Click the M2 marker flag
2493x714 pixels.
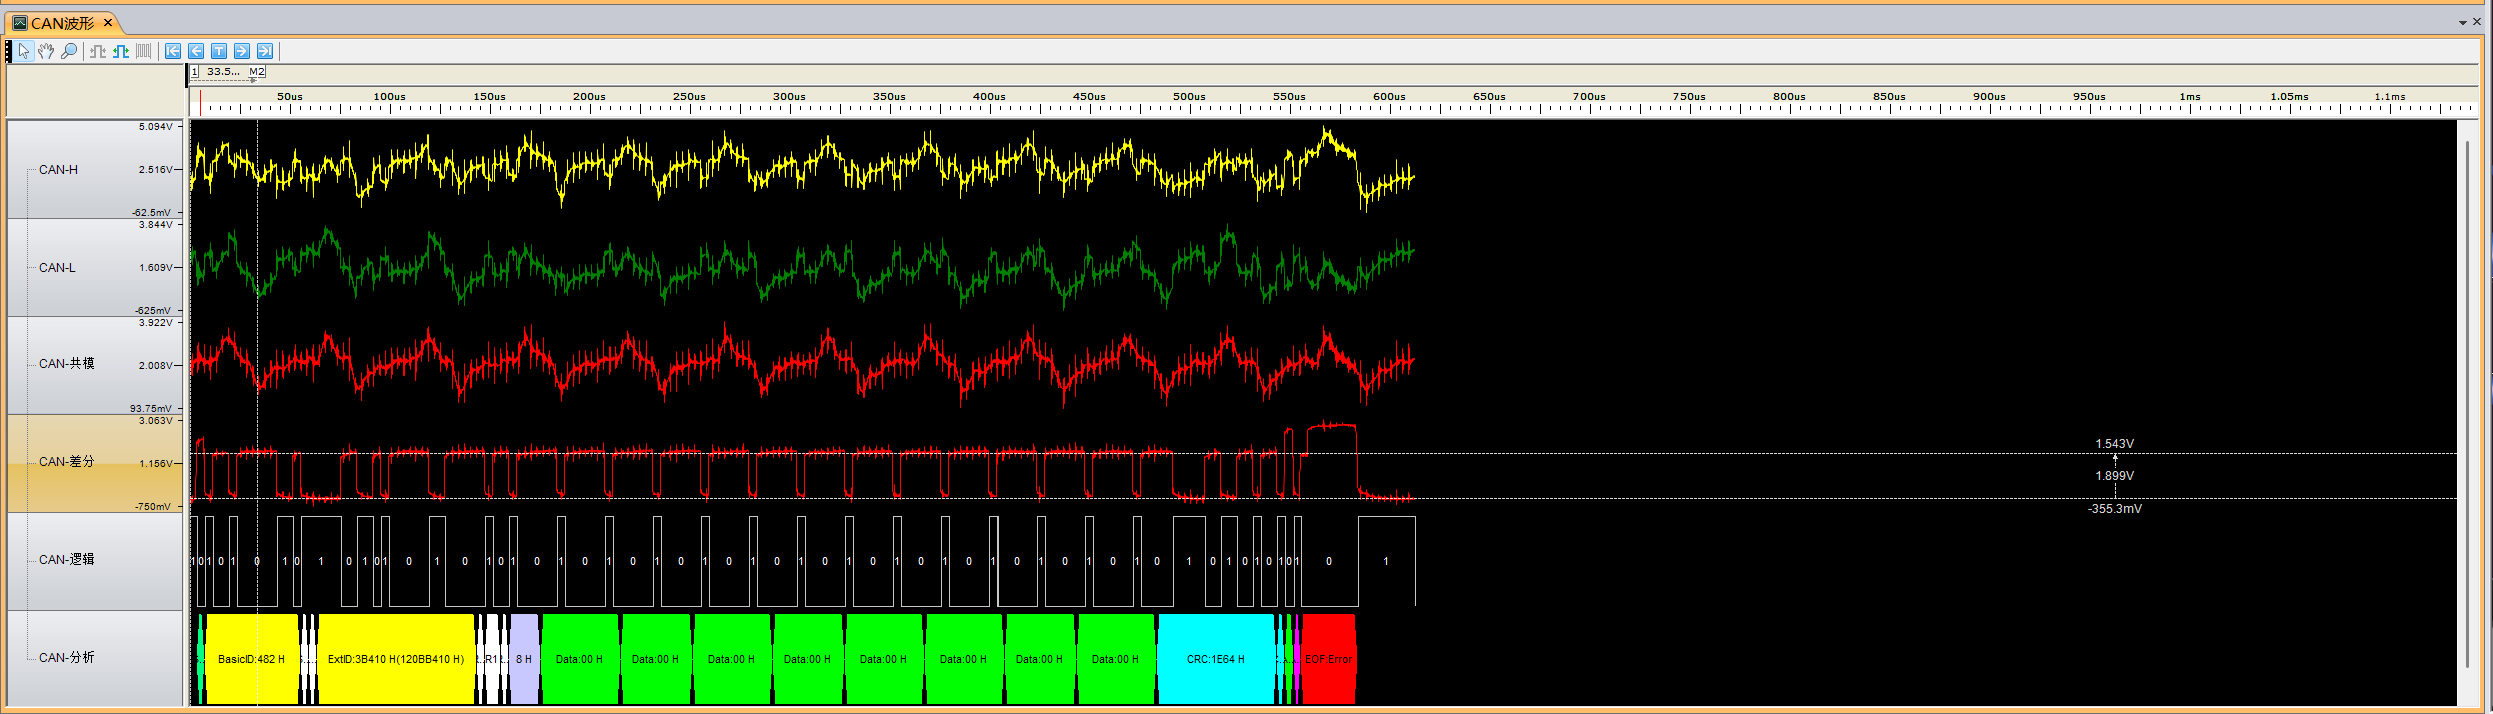pyautogui.click(x=257, y=72)
